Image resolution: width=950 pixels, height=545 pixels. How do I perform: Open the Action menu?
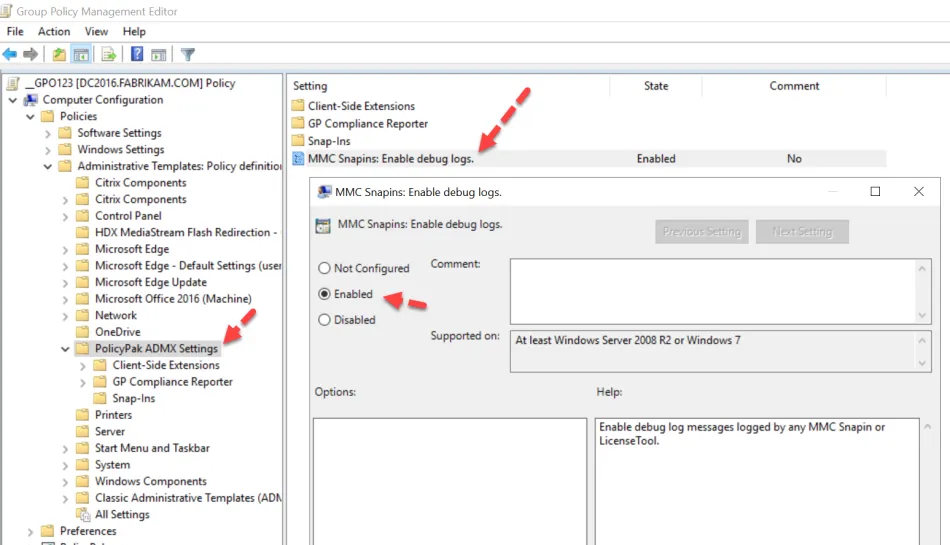tap(54, 32)
